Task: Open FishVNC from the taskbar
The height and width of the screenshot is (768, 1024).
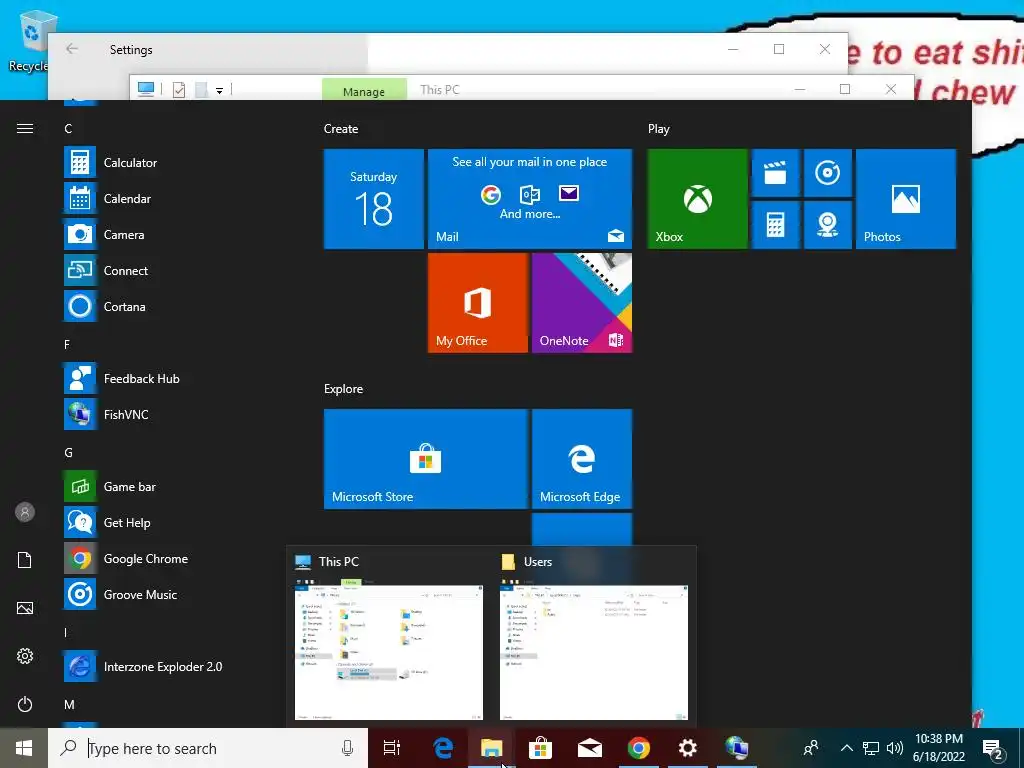Action: click(737, 748)
